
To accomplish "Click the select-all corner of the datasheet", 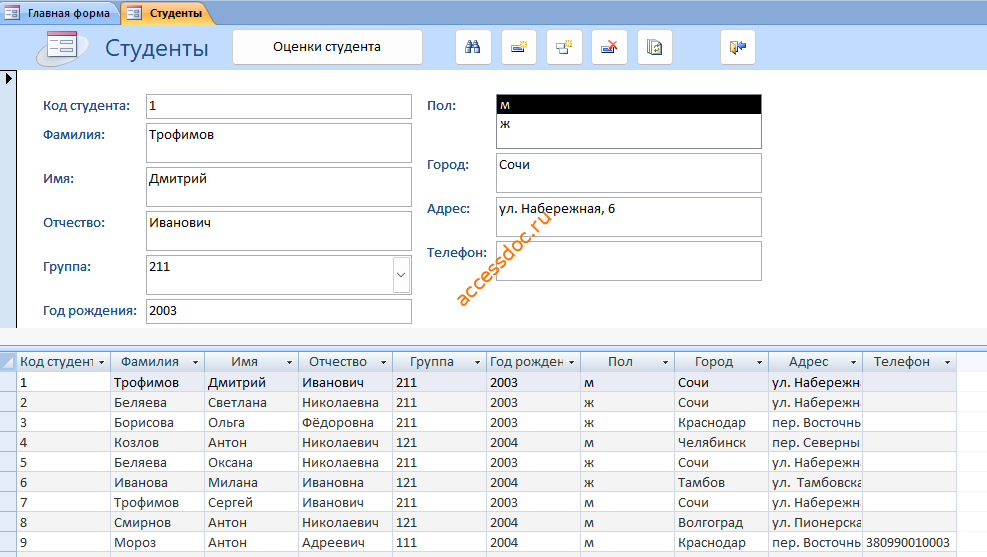I will [8, 362].
